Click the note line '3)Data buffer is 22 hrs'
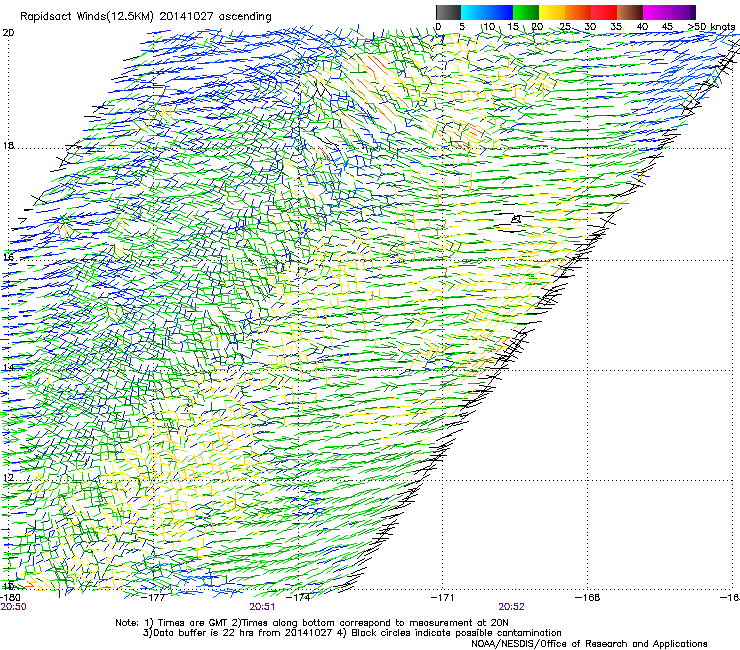The height and width of the screenshot is (650, 740). click(x=352, y=633)
